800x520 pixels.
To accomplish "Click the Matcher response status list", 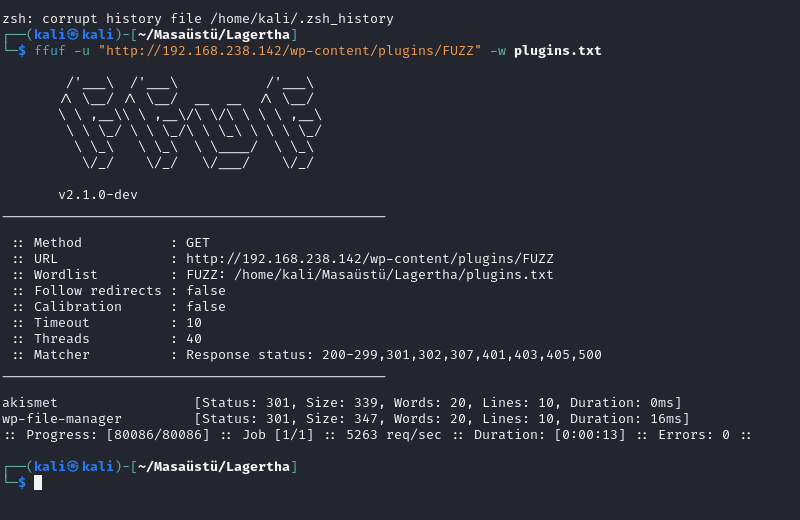I will [x=394, y=355].
